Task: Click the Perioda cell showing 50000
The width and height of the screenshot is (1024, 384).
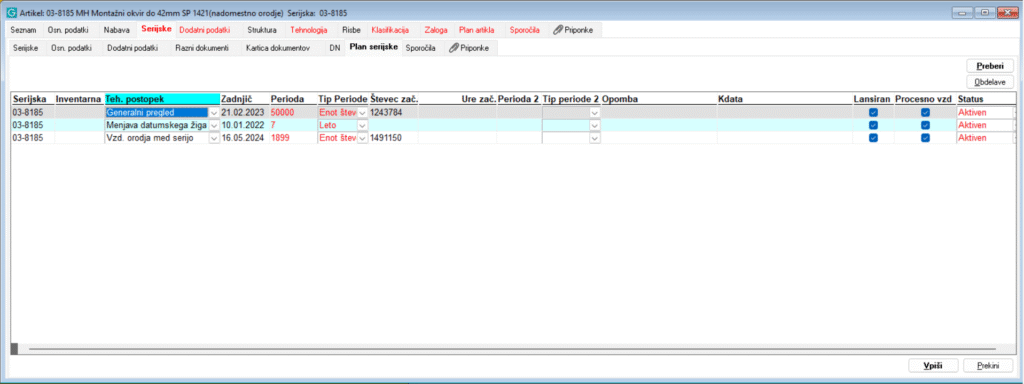Action: tap(293, 112)
